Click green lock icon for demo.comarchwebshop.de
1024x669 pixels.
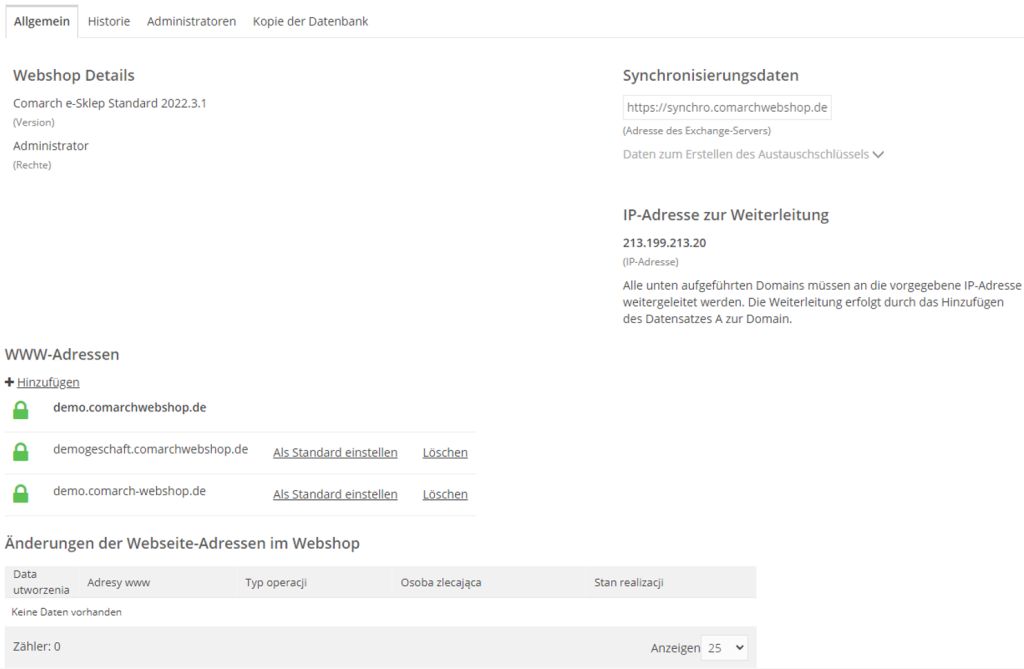[21, 410]
